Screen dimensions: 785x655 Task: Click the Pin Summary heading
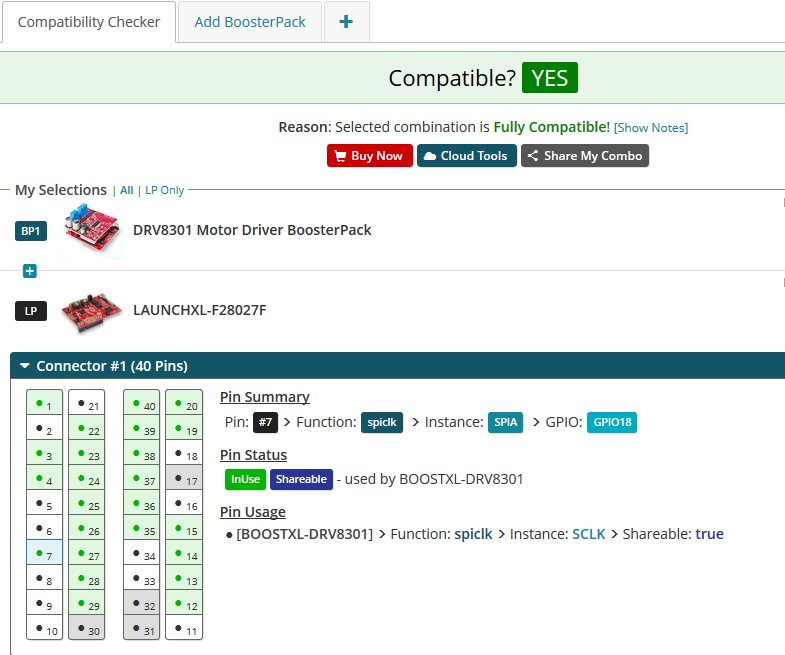point(265,397)
